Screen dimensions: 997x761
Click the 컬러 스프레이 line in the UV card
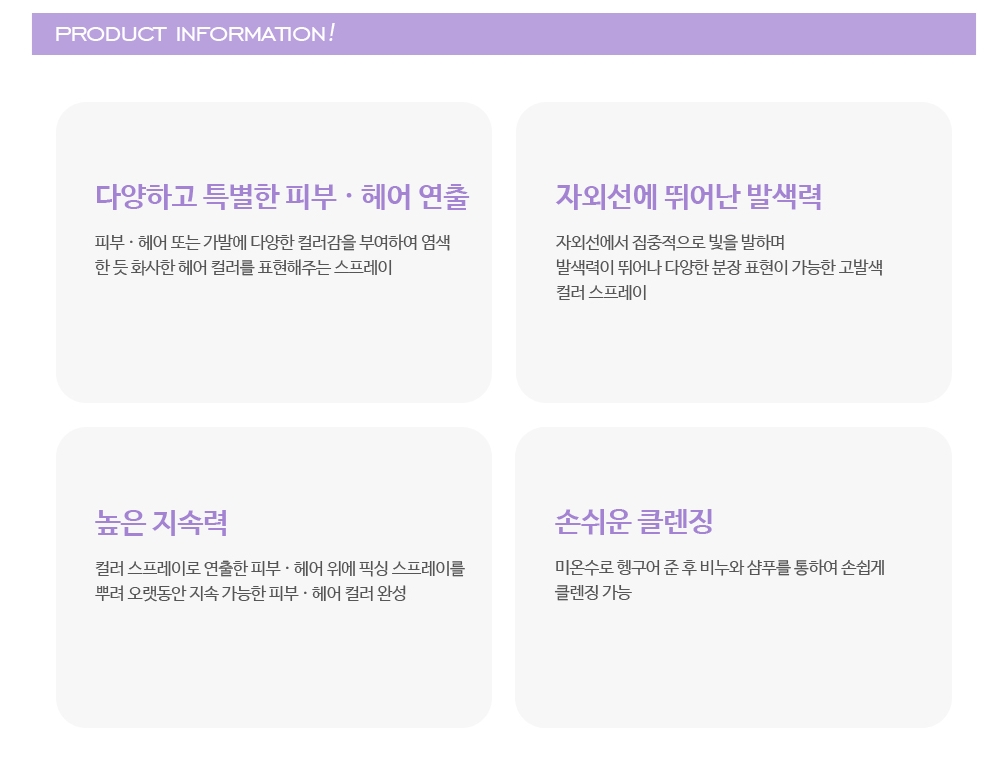[601, 293]
